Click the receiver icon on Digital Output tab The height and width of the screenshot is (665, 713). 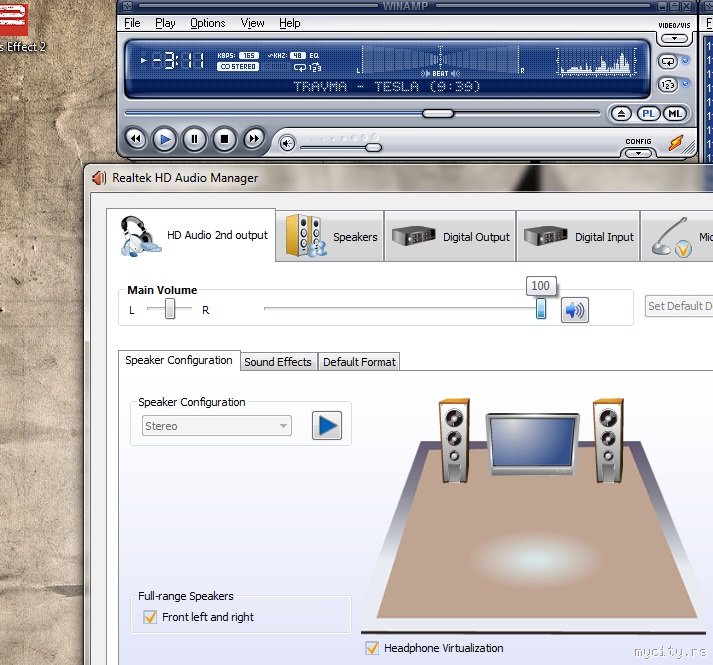point(414,236)
